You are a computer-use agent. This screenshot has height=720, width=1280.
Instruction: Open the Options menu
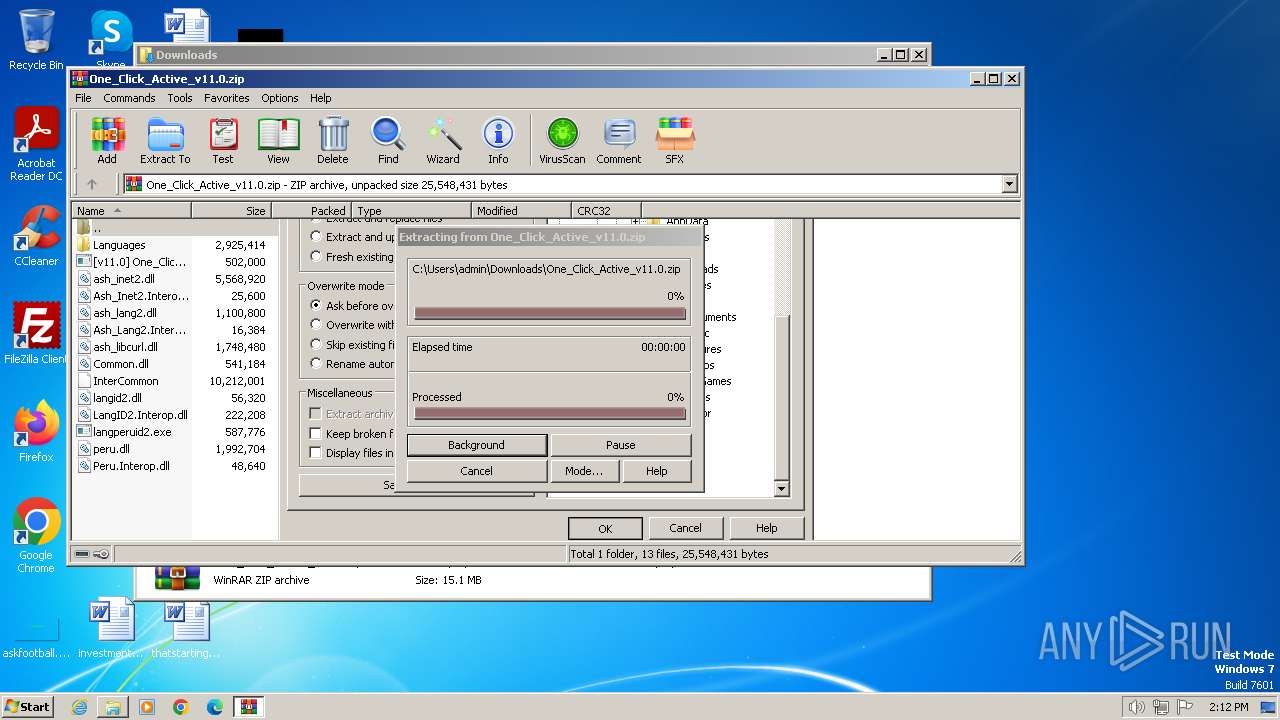(280, 98)
